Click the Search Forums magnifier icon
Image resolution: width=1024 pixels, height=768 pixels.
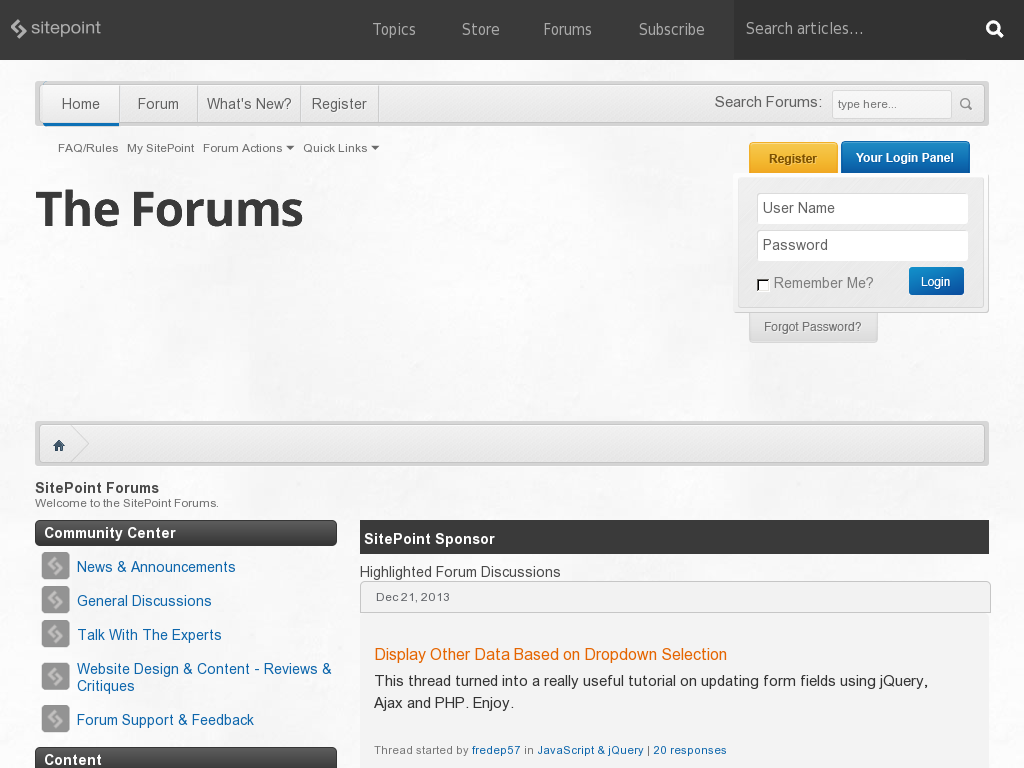966,104
